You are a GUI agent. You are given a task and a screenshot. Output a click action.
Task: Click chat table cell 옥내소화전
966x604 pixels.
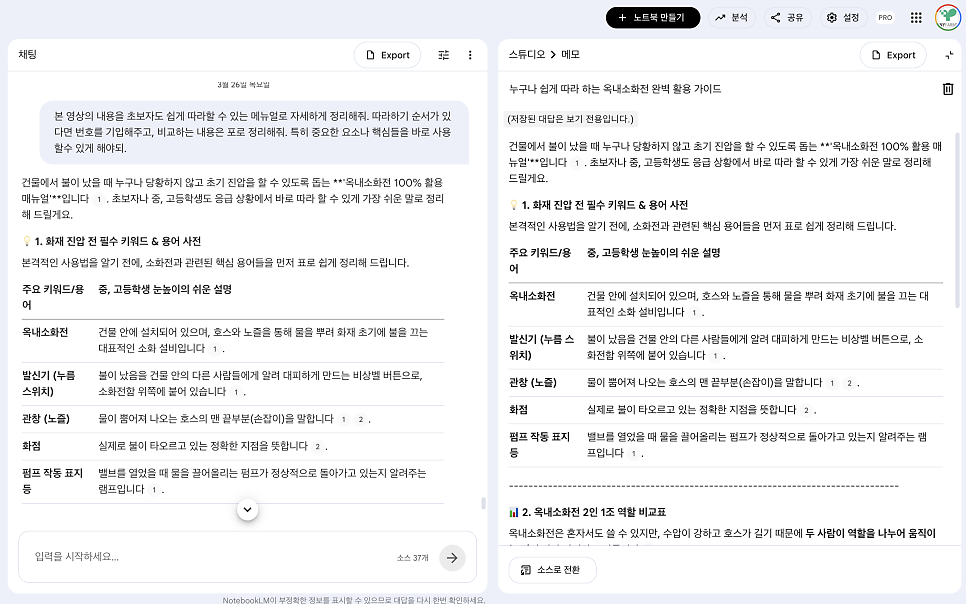click(x=45, y=332)
